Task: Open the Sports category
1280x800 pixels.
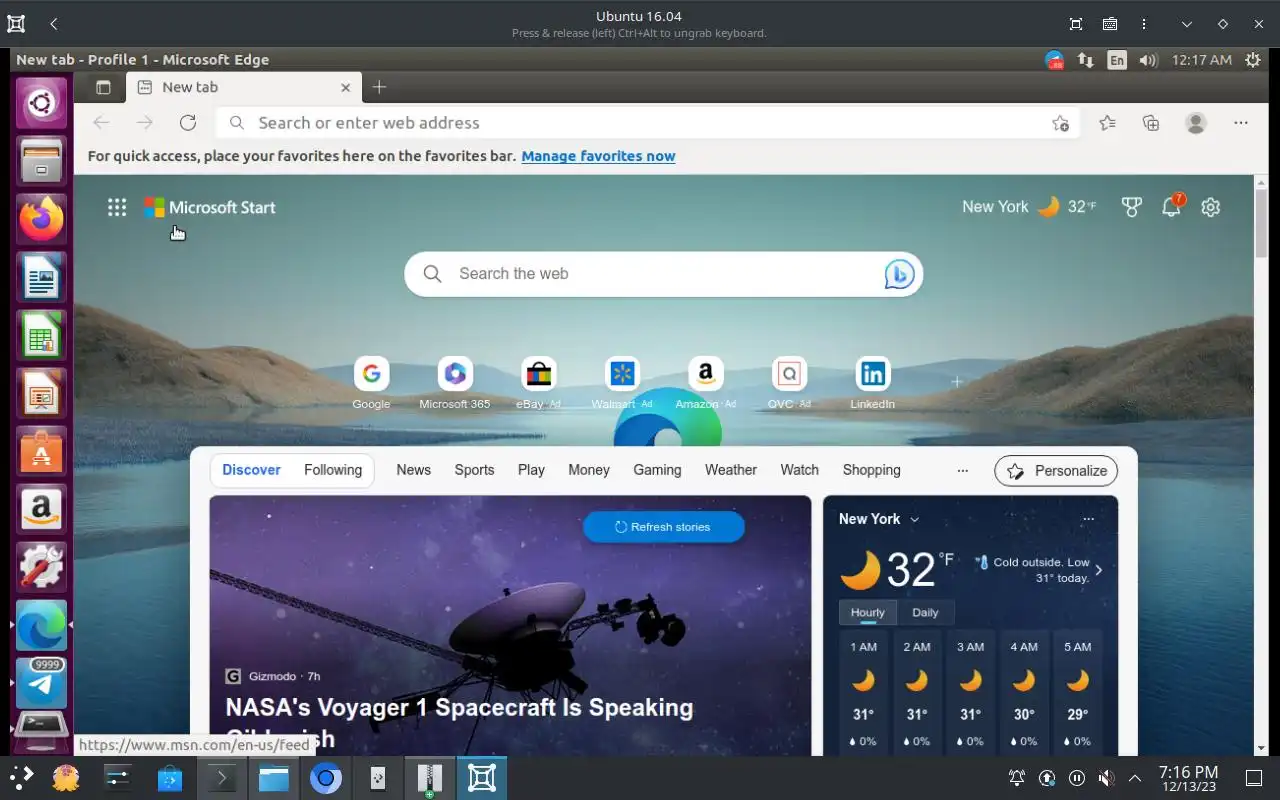Action: (x=474, y=470)
